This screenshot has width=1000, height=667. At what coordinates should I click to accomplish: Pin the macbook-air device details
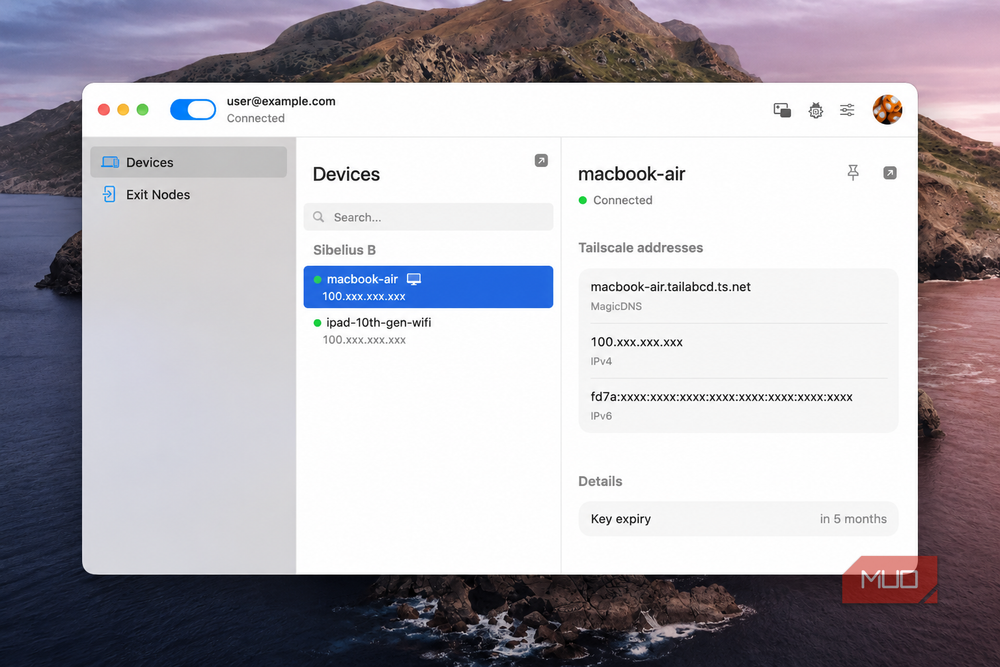(x=853, y=172)
